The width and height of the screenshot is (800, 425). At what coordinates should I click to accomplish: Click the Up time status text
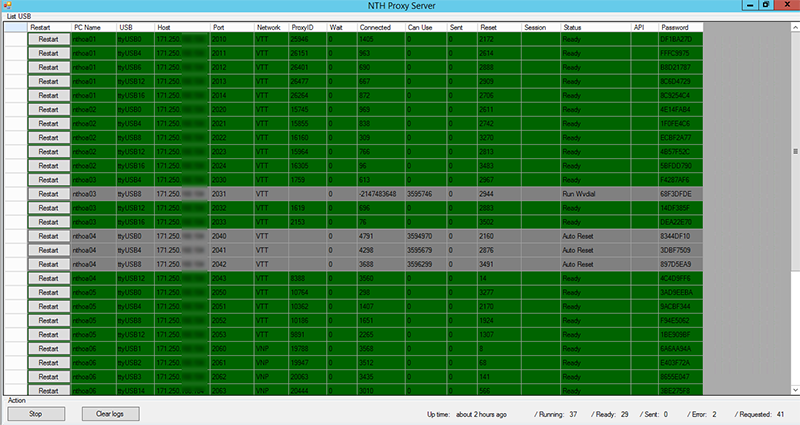[467, 414]
